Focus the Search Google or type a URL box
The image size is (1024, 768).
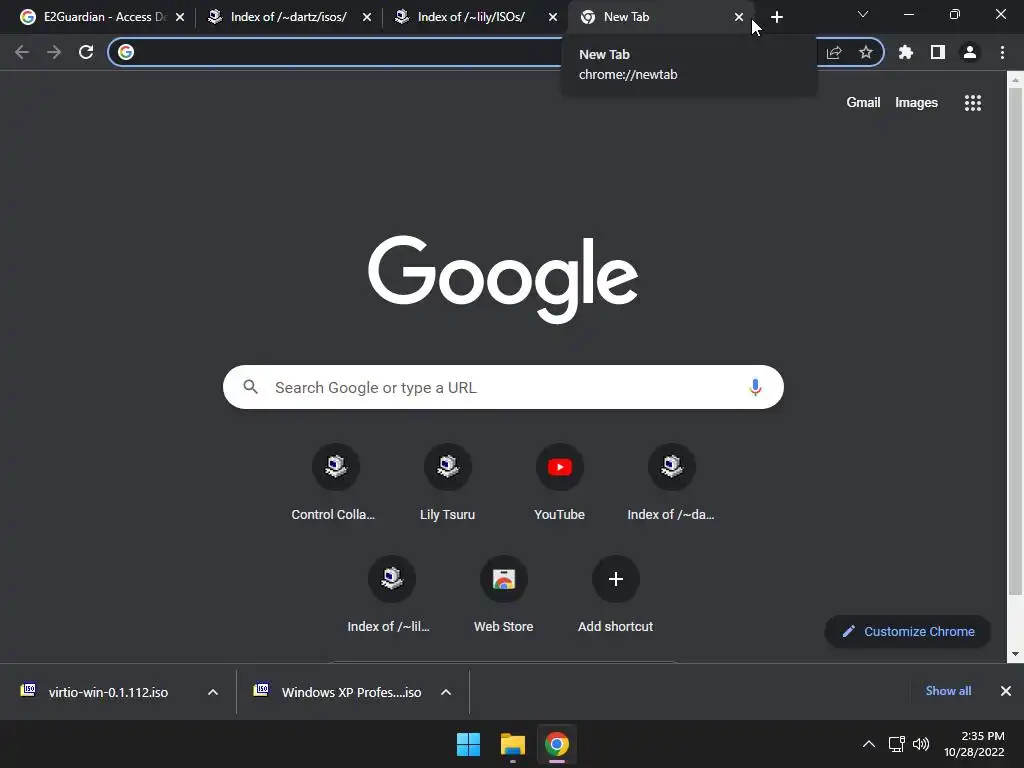pos(503,387)
